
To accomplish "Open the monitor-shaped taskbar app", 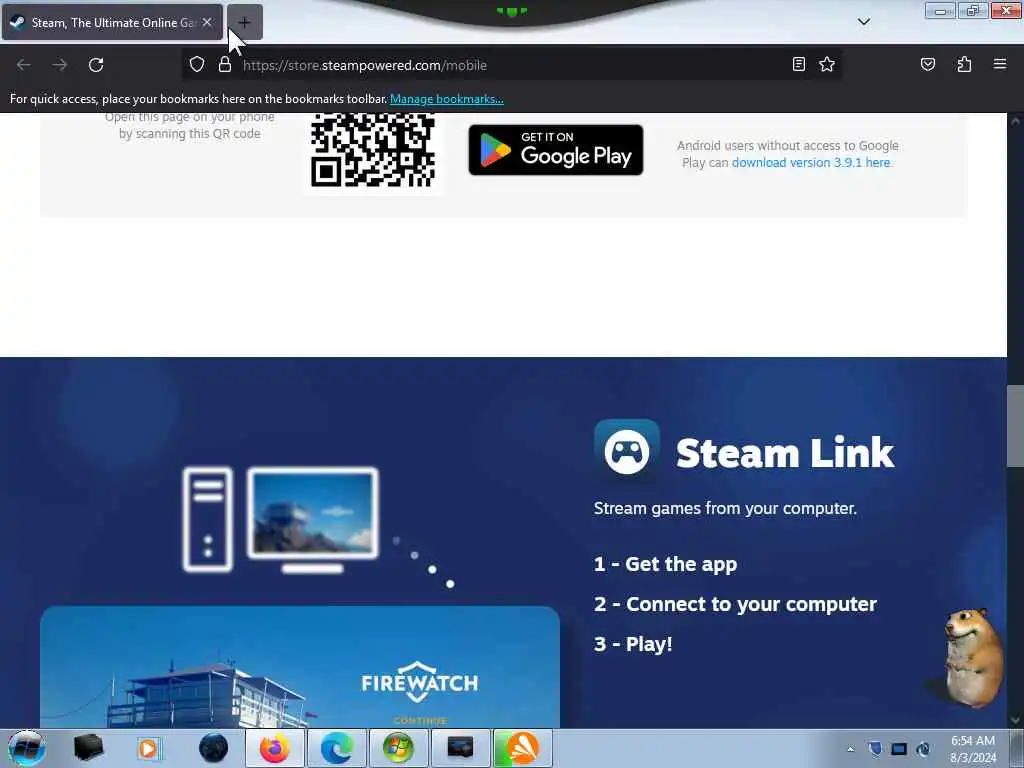I will tap(460, 748).
